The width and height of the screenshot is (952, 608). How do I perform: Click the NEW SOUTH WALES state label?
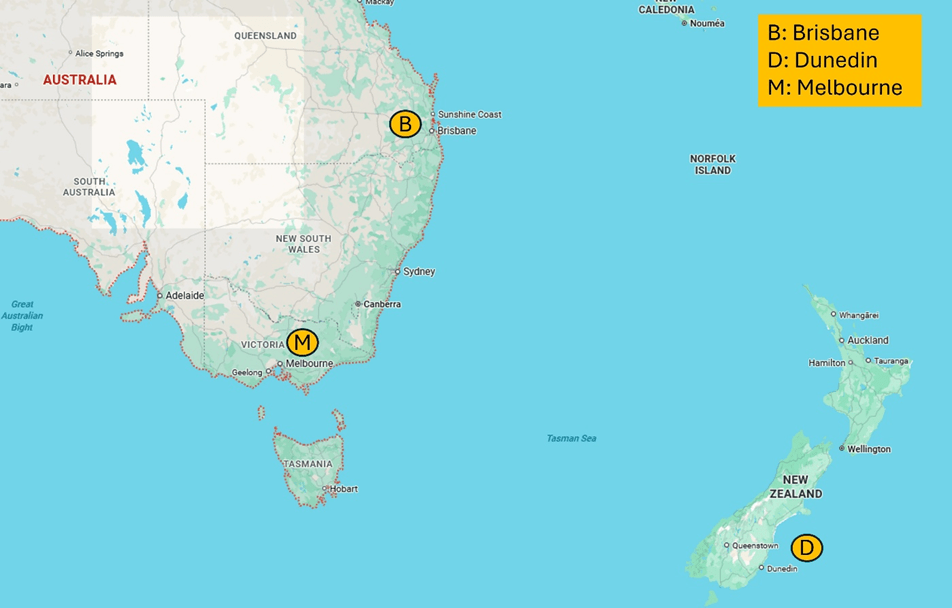[x=303, y=244]
